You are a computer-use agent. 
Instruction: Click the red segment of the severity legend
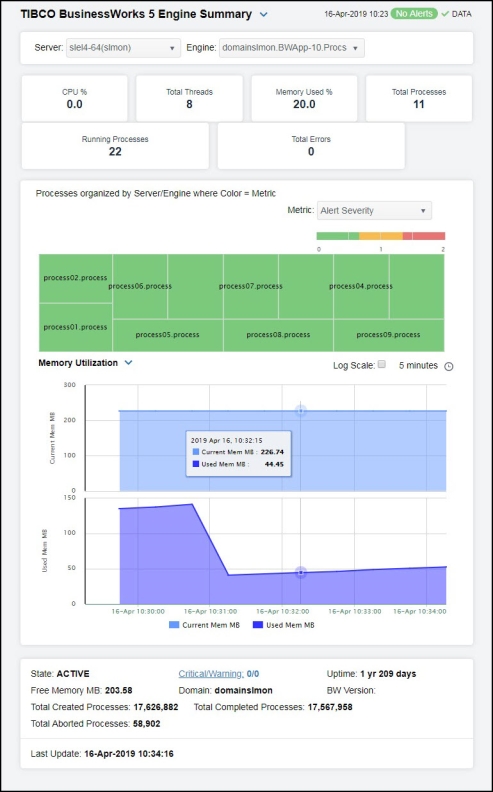[x=424, y=236]
